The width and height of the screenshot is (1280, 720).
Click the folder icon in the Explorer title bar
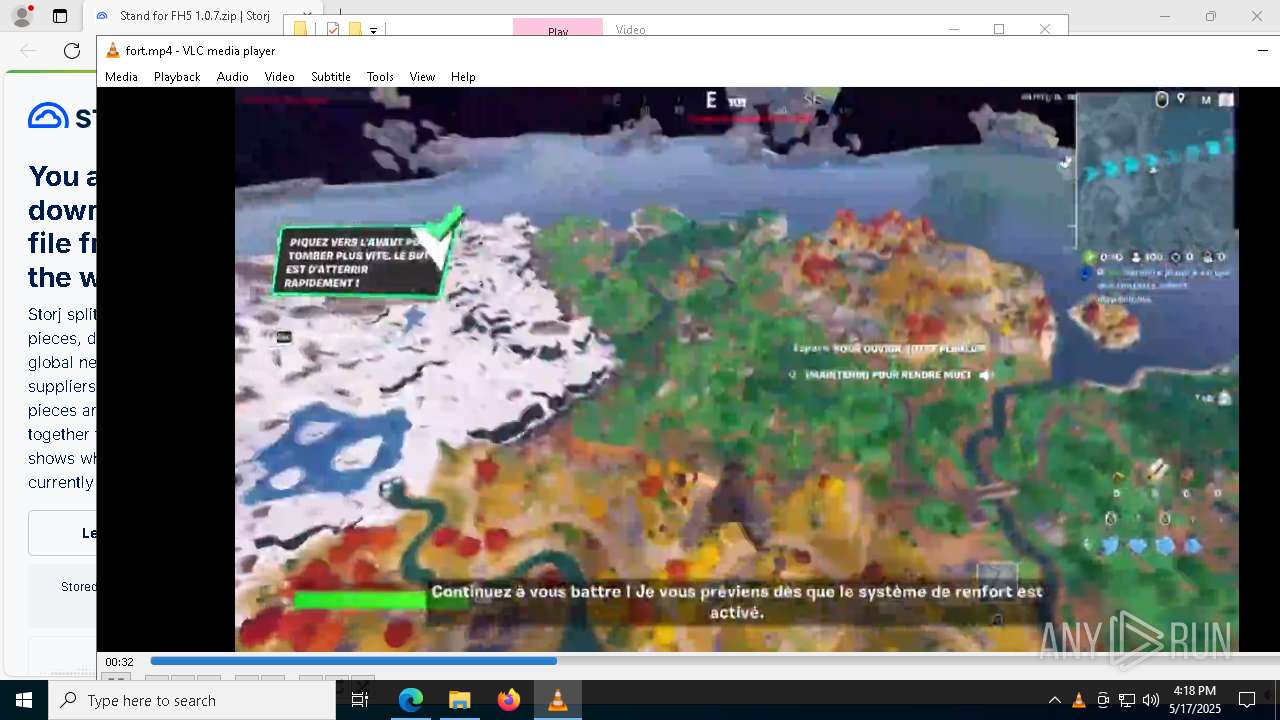(x=300, y=29)
